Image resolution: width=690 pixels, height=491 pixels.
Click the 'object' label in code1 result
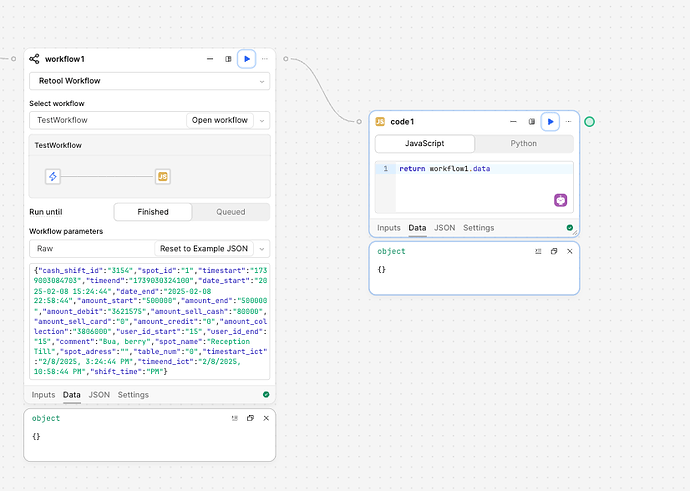(391, 251)
